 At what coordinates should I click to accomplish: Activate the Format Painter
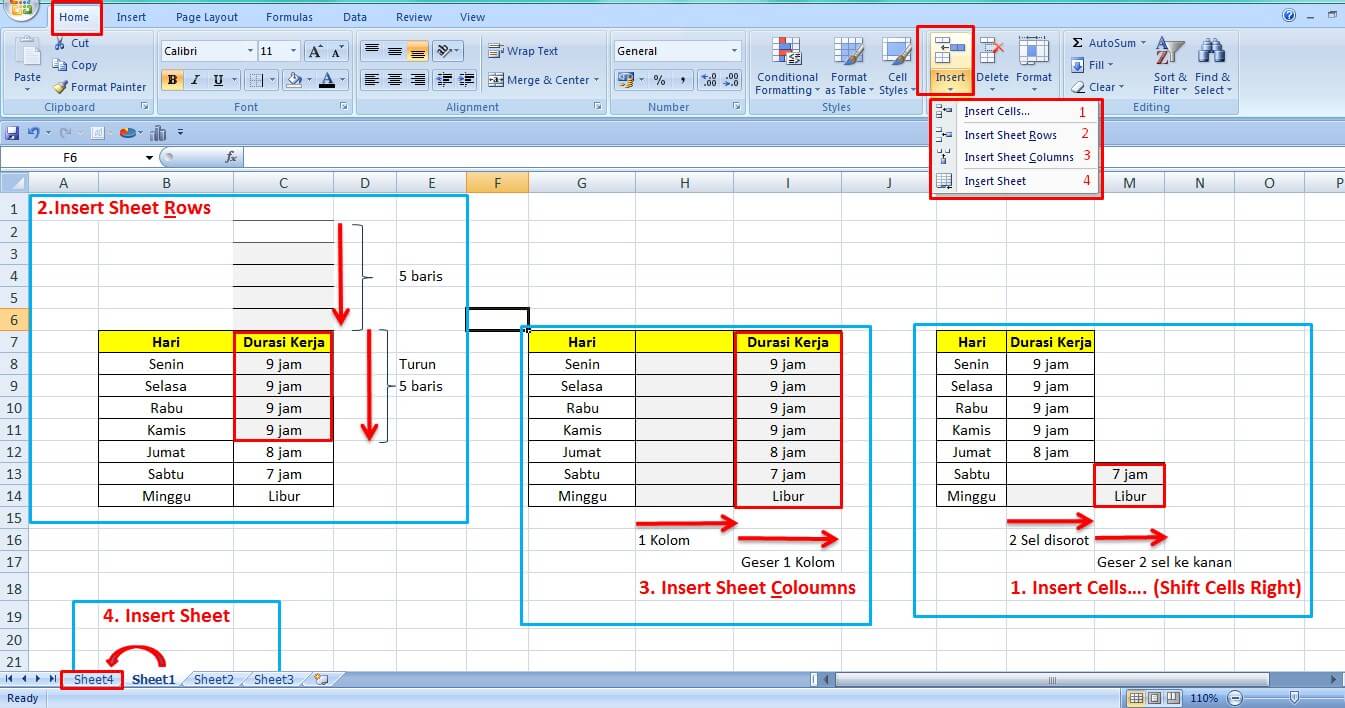pyautogui.click(x=99, y=87)
